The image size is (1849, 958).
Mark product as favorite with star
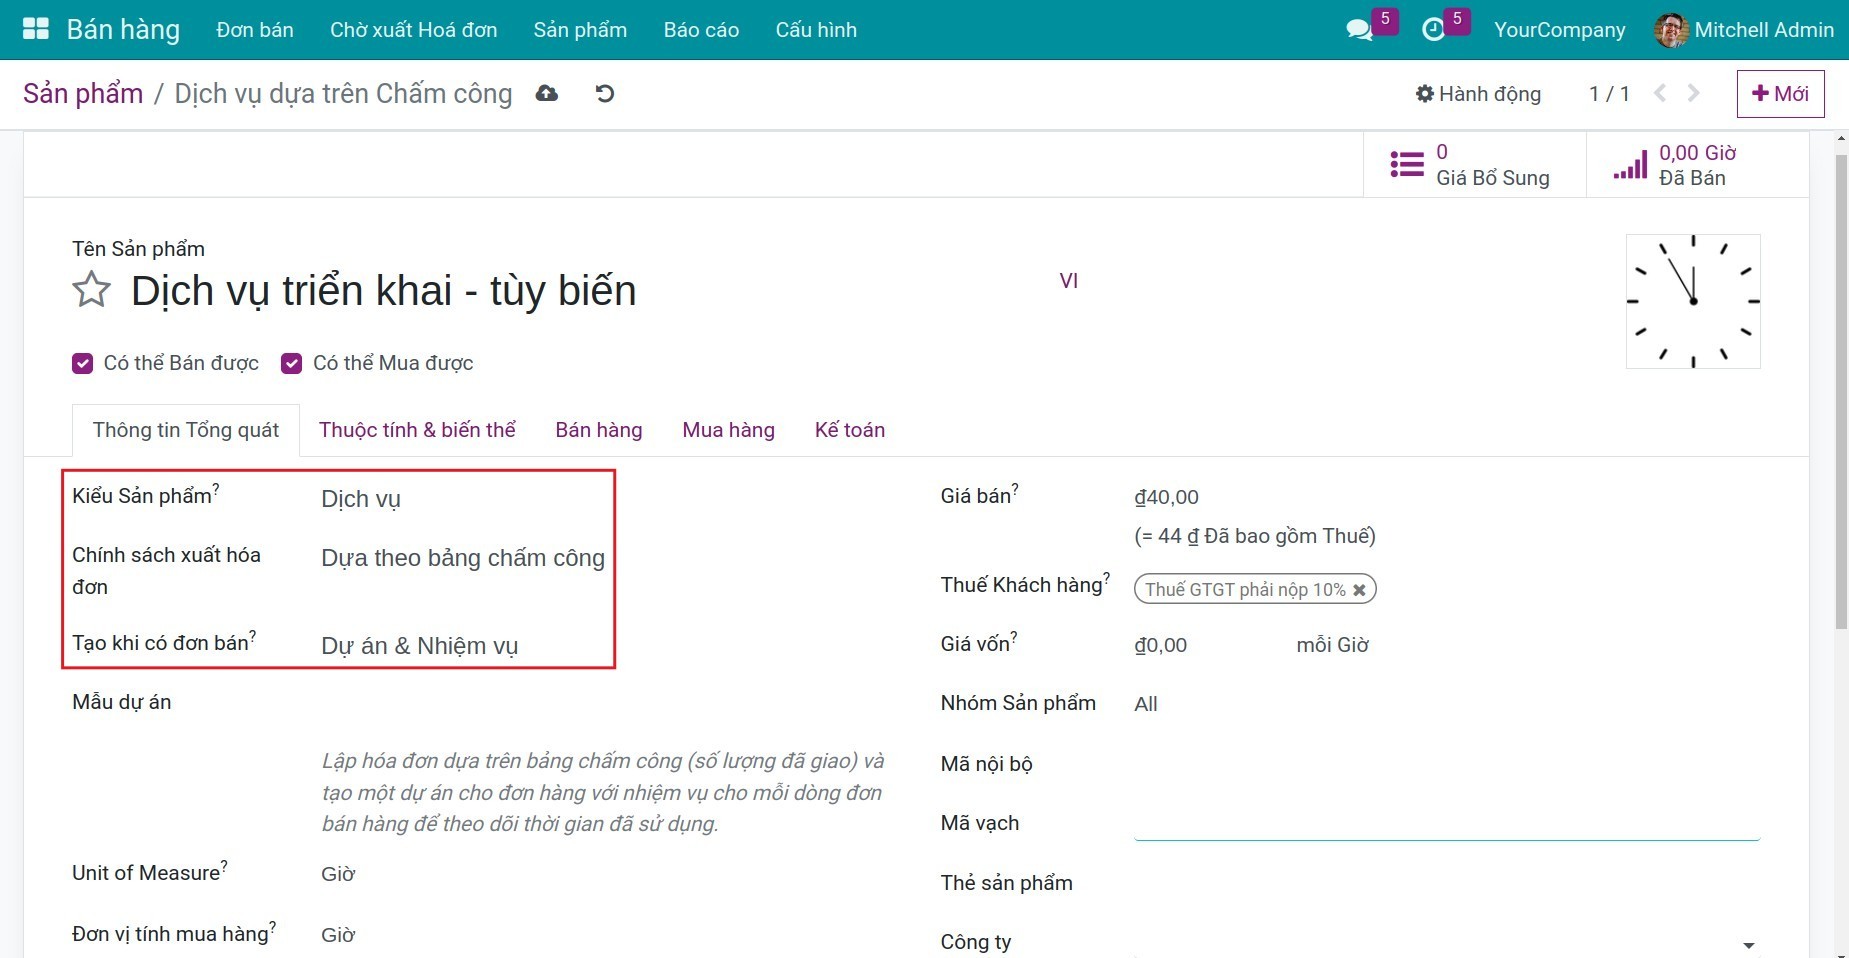[92, 291]
